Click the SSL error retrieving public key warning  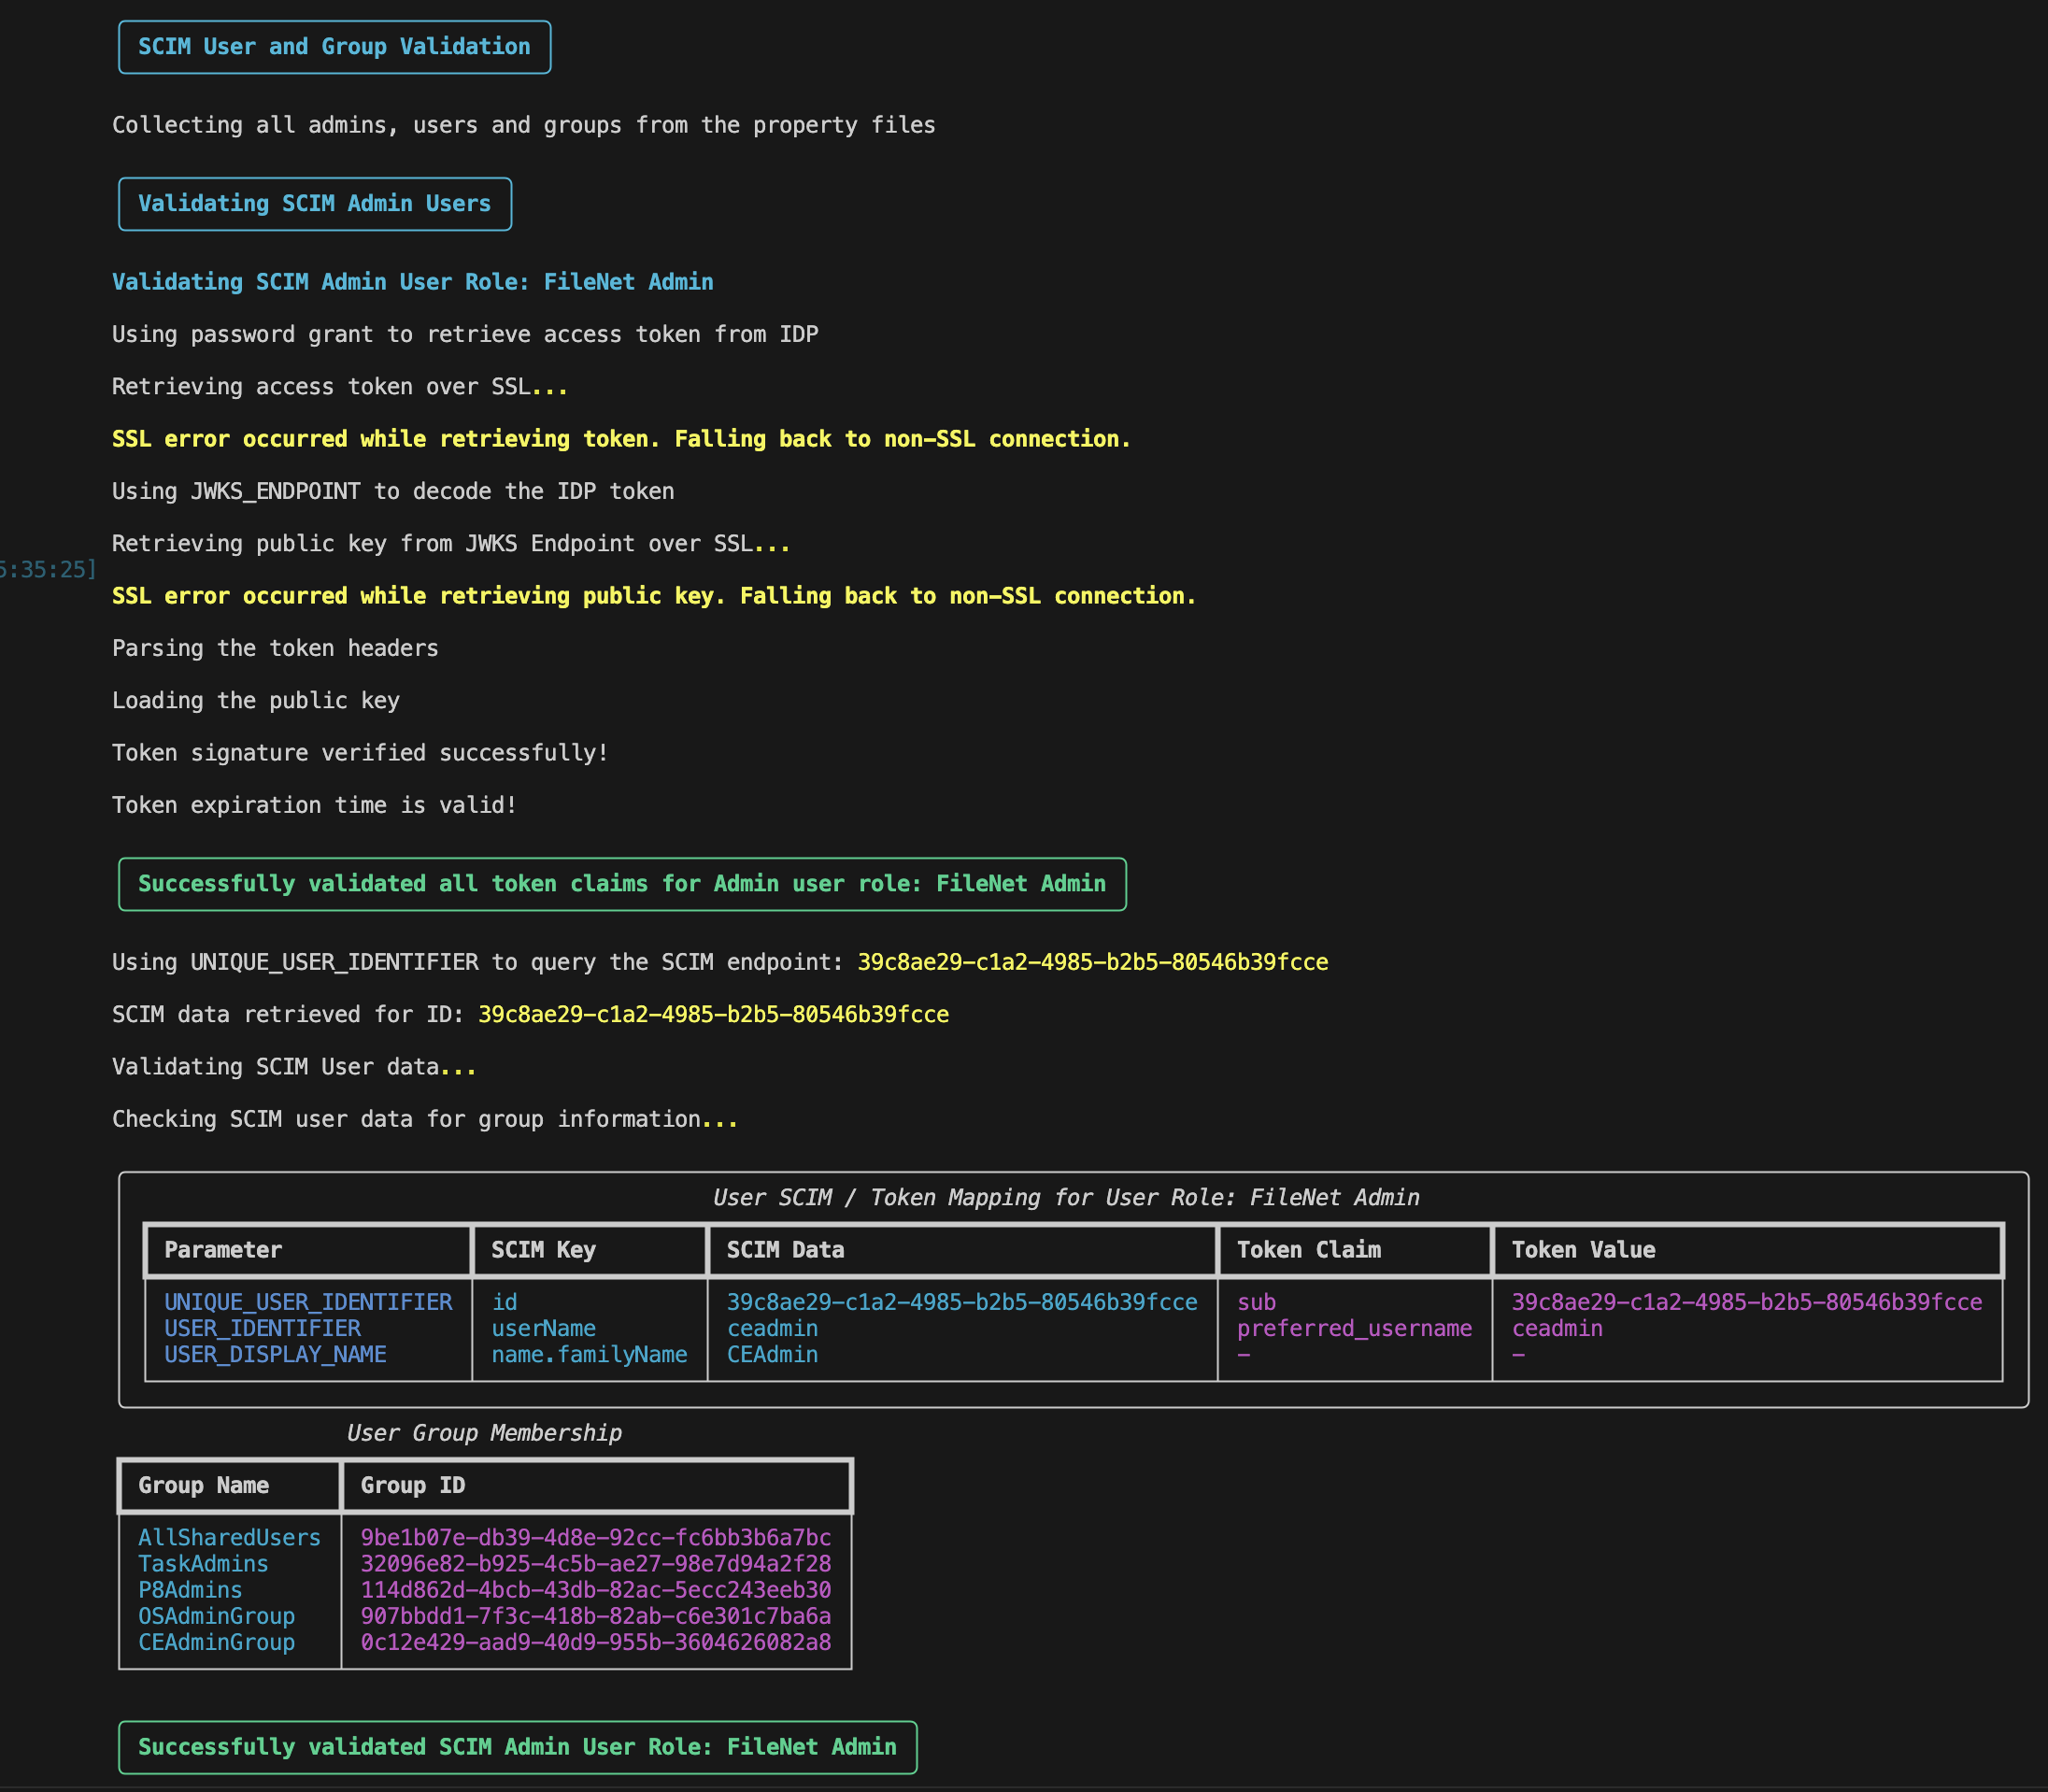(654, 596)
